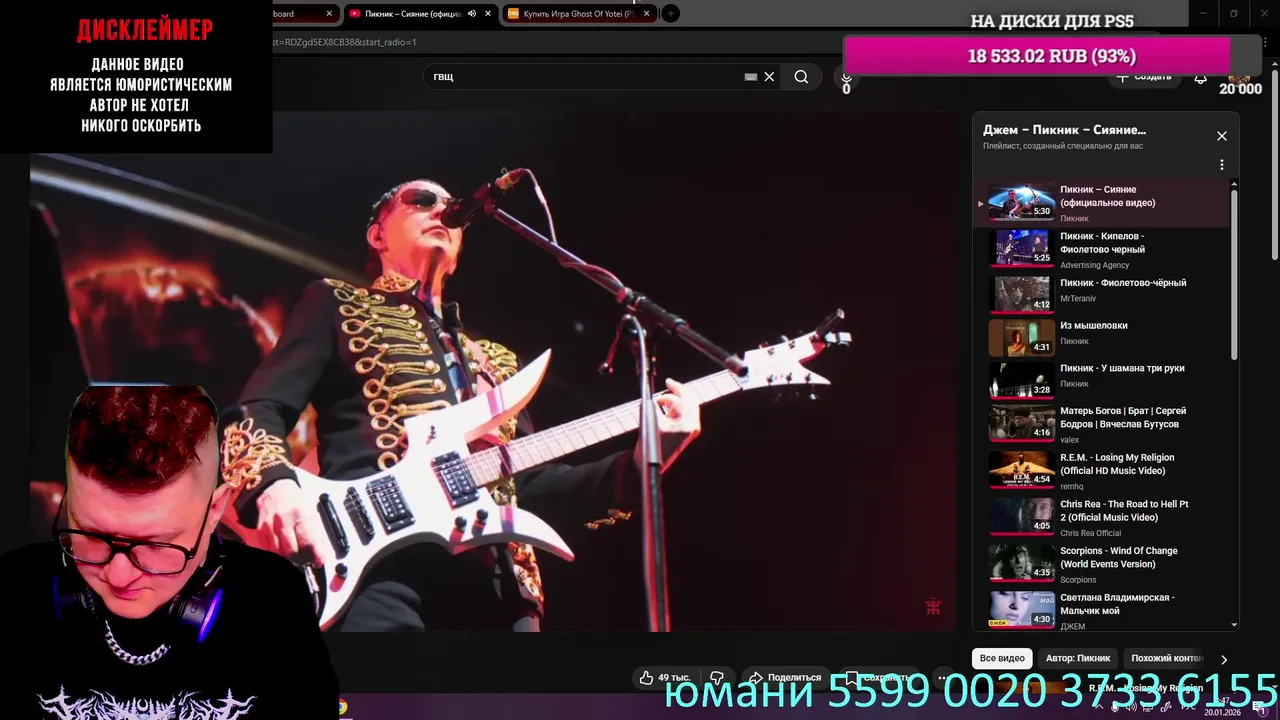Screen dimensions: 1280x720
Task: Open Пикник - Кипелов - Фиолетово черный title
Action: 1102,243
